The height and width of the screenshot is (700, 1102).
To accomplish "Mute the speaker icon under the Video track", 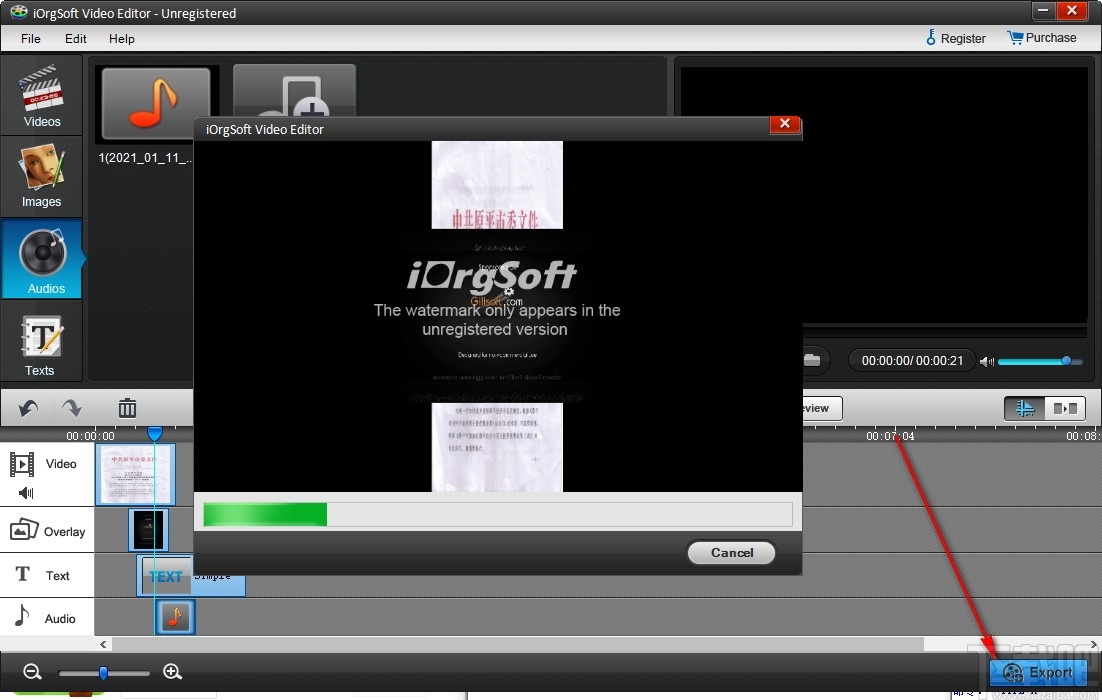I will (22, 492).
